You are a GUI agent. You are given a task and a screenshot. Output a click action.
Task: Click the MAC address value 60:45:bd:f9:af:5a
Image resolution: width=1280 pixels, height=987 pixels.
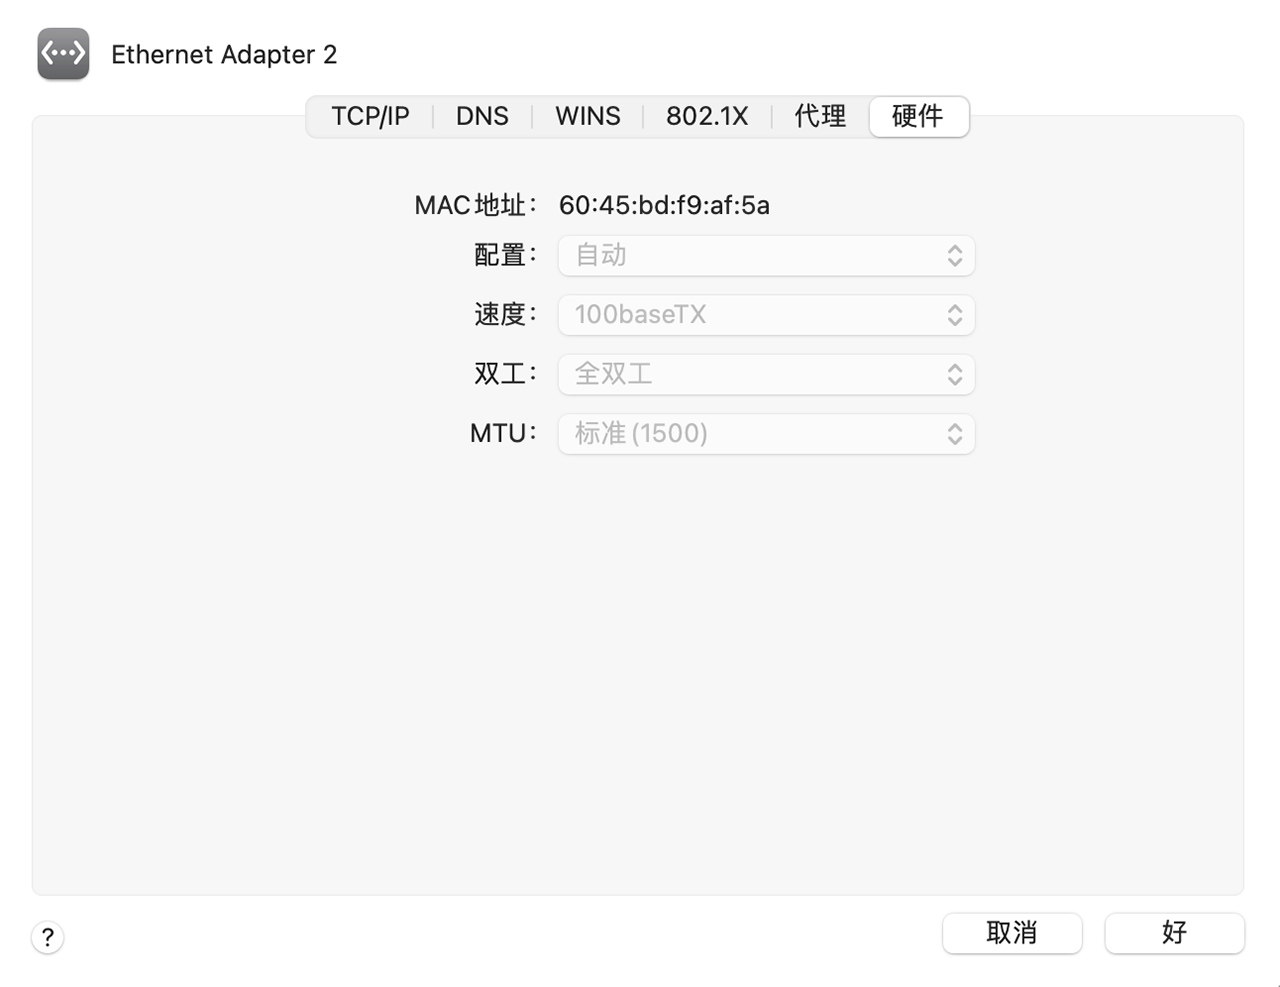(664, 205)
